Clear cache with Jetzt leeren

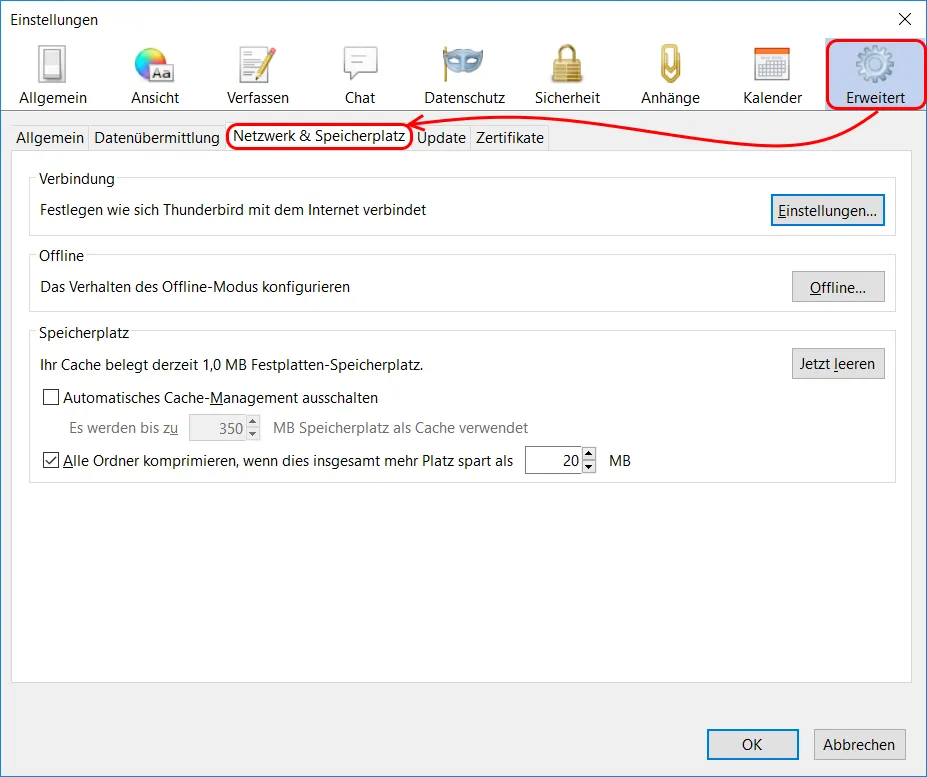838,364
